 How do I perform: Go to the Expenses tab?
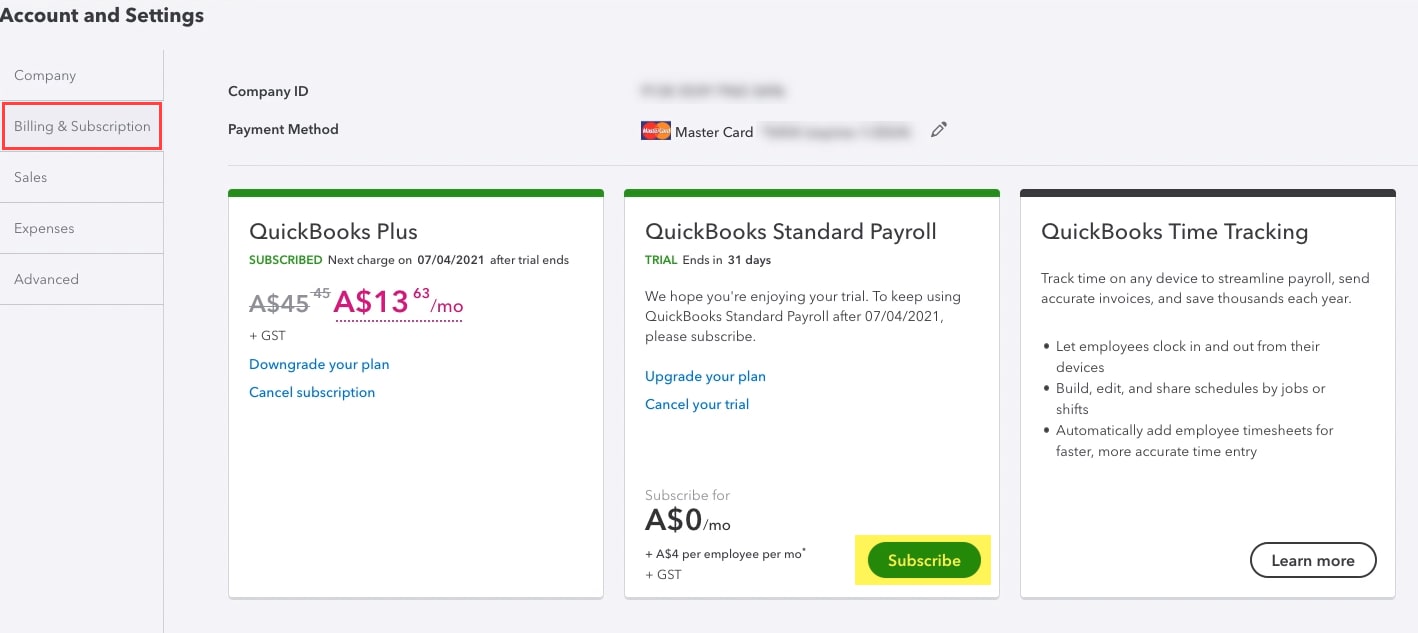coord(81,228)
